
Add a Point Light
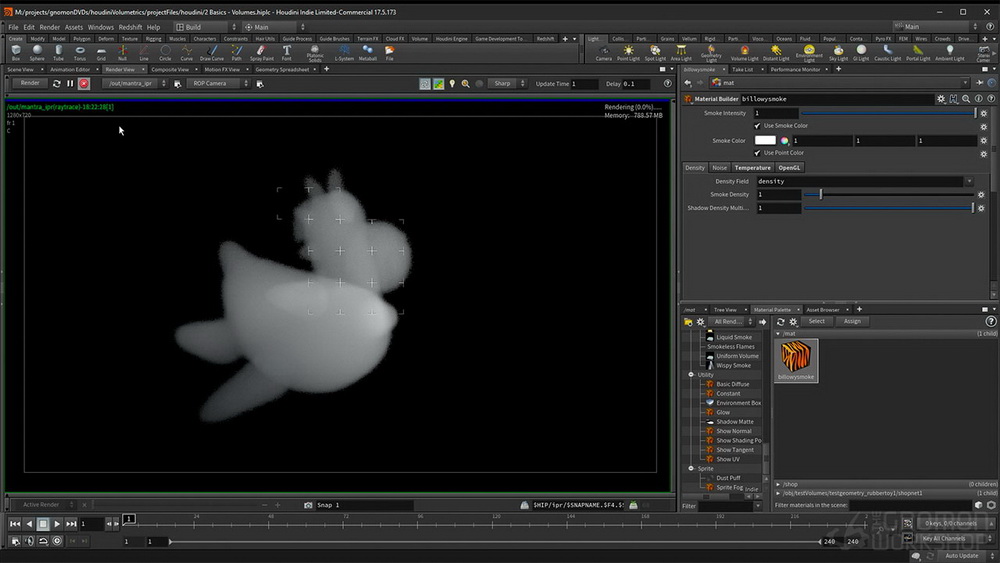(x=628, y=53)
